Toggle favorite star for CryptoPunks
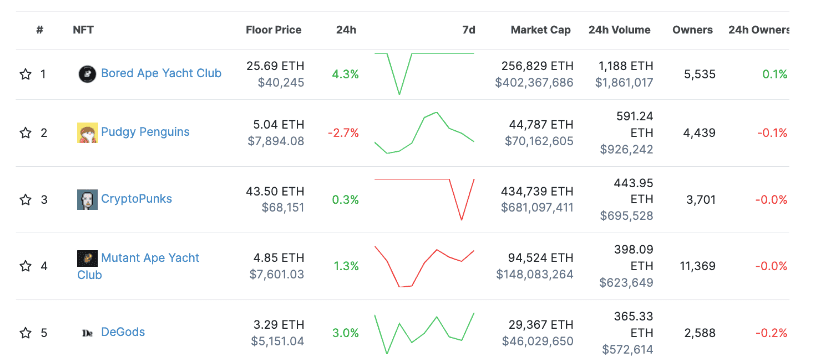This screenshot has height=363, width=818. pos(26,200)
